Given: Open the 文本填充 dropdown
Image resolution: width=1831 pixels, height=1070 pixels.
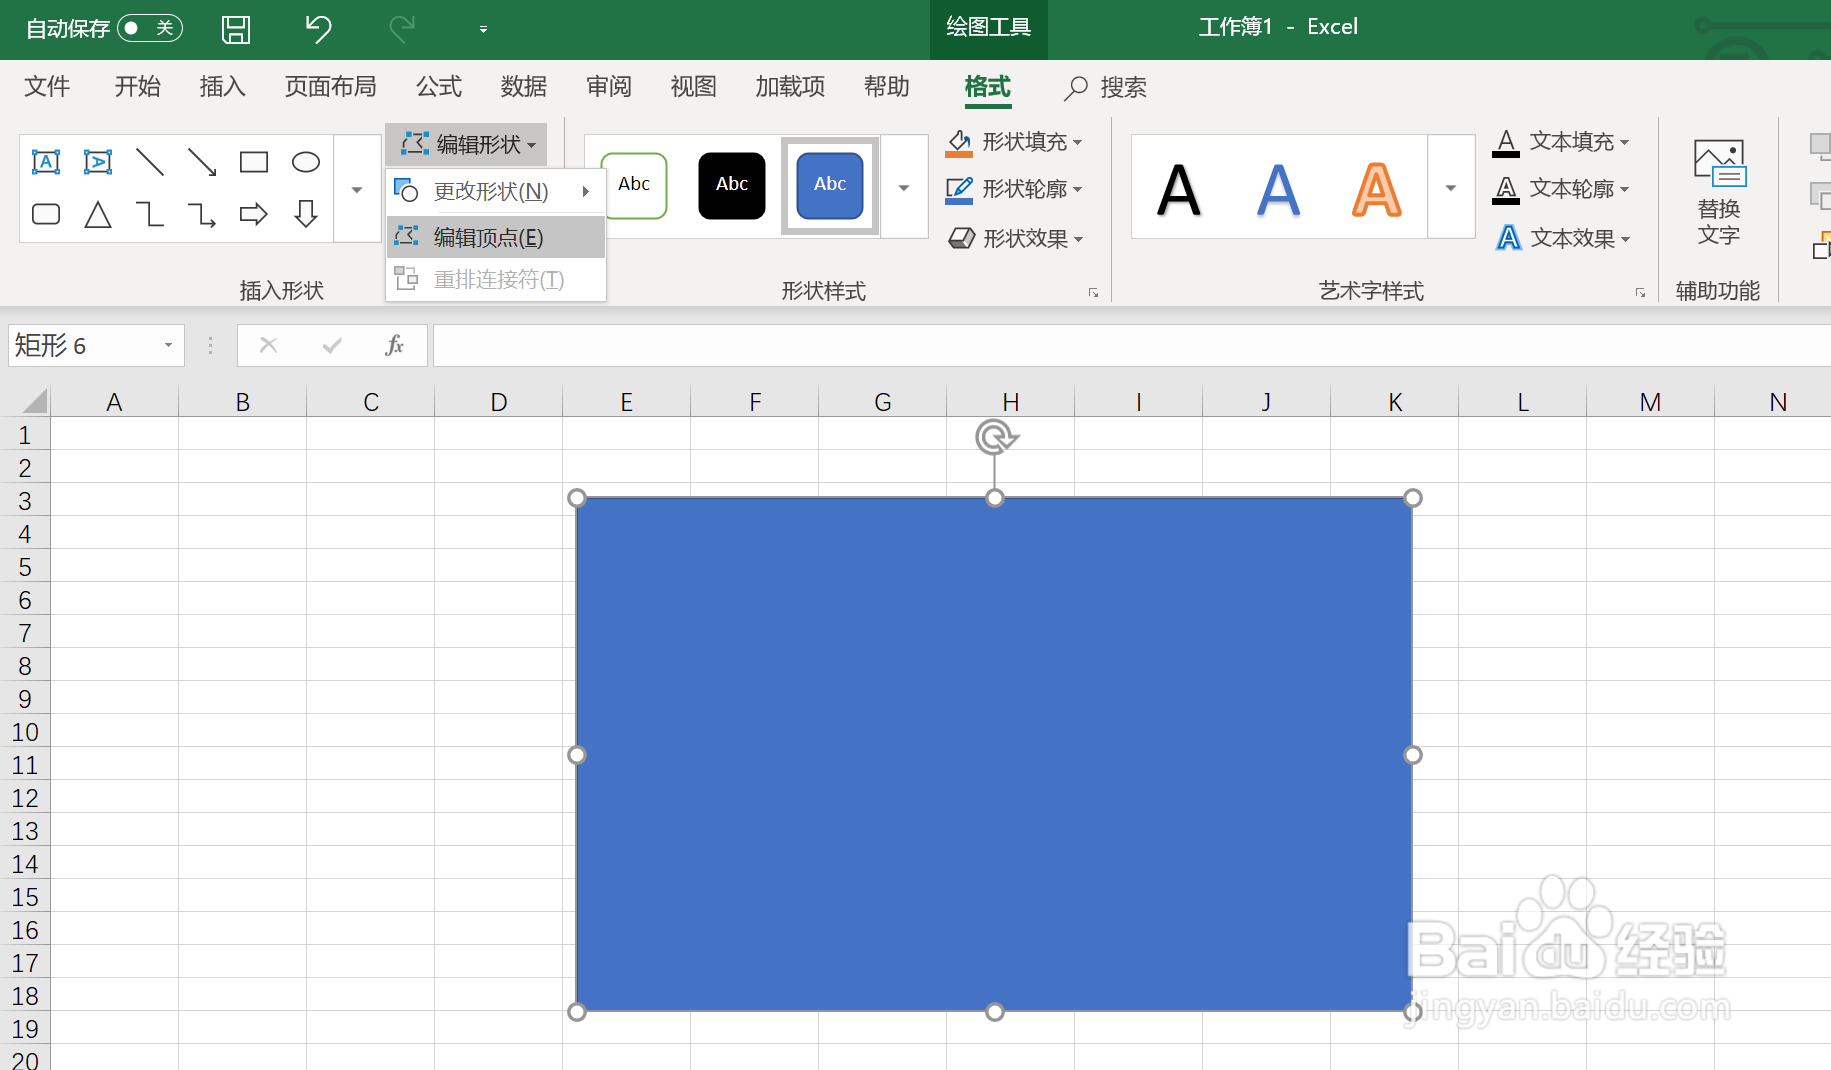Looking at the screenshot, I should click(x=1561, y=142).
